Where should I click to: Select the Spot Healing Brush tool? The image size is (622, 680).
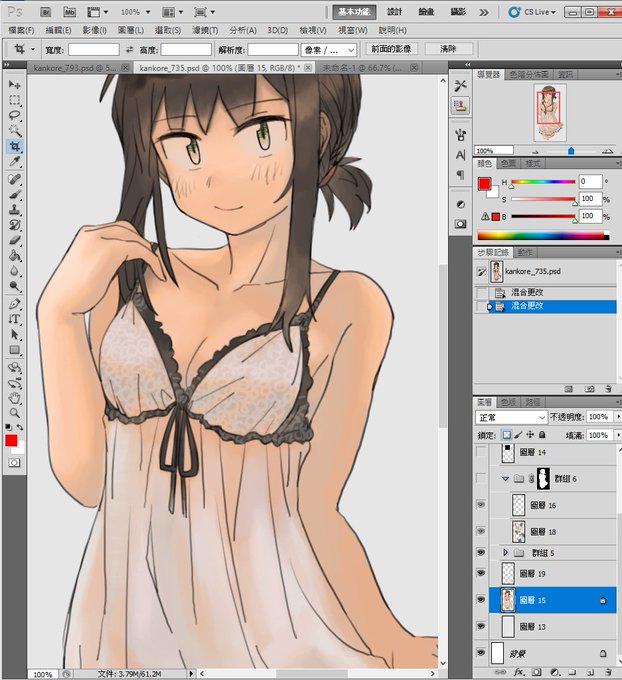pyautogui.click(x=14, y=179)
